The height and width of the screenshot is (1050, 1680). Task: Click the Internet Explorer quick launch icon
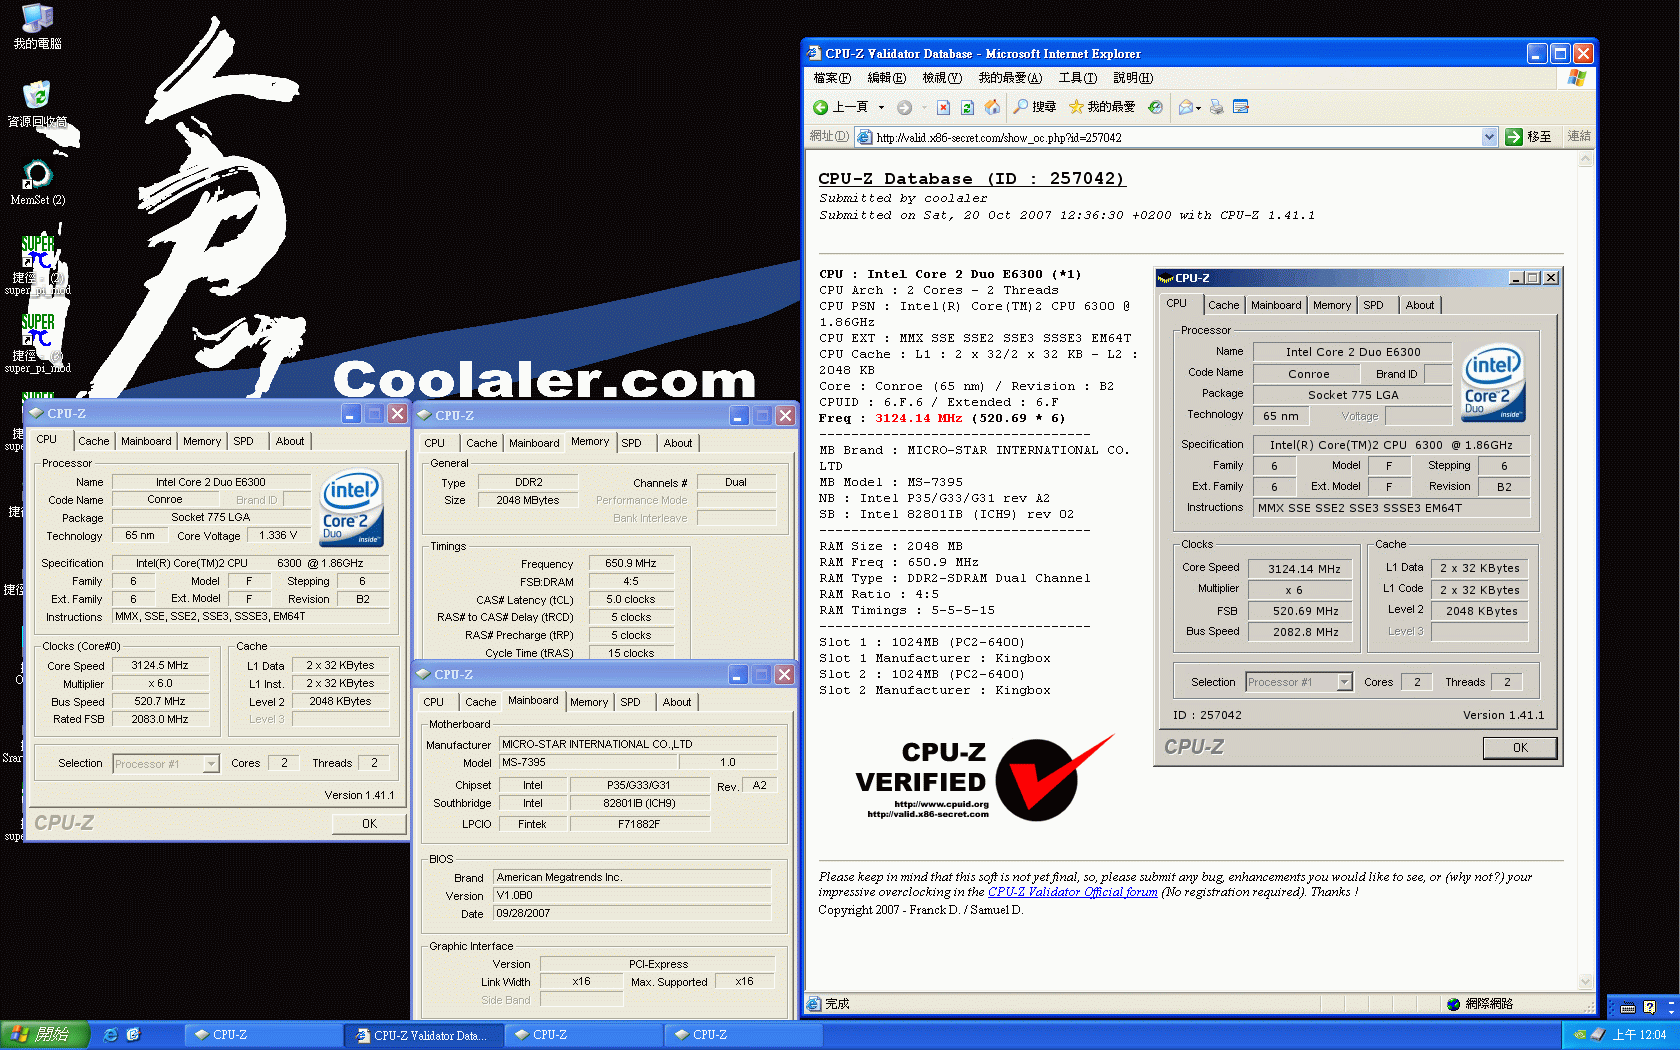coord(110,1035)
